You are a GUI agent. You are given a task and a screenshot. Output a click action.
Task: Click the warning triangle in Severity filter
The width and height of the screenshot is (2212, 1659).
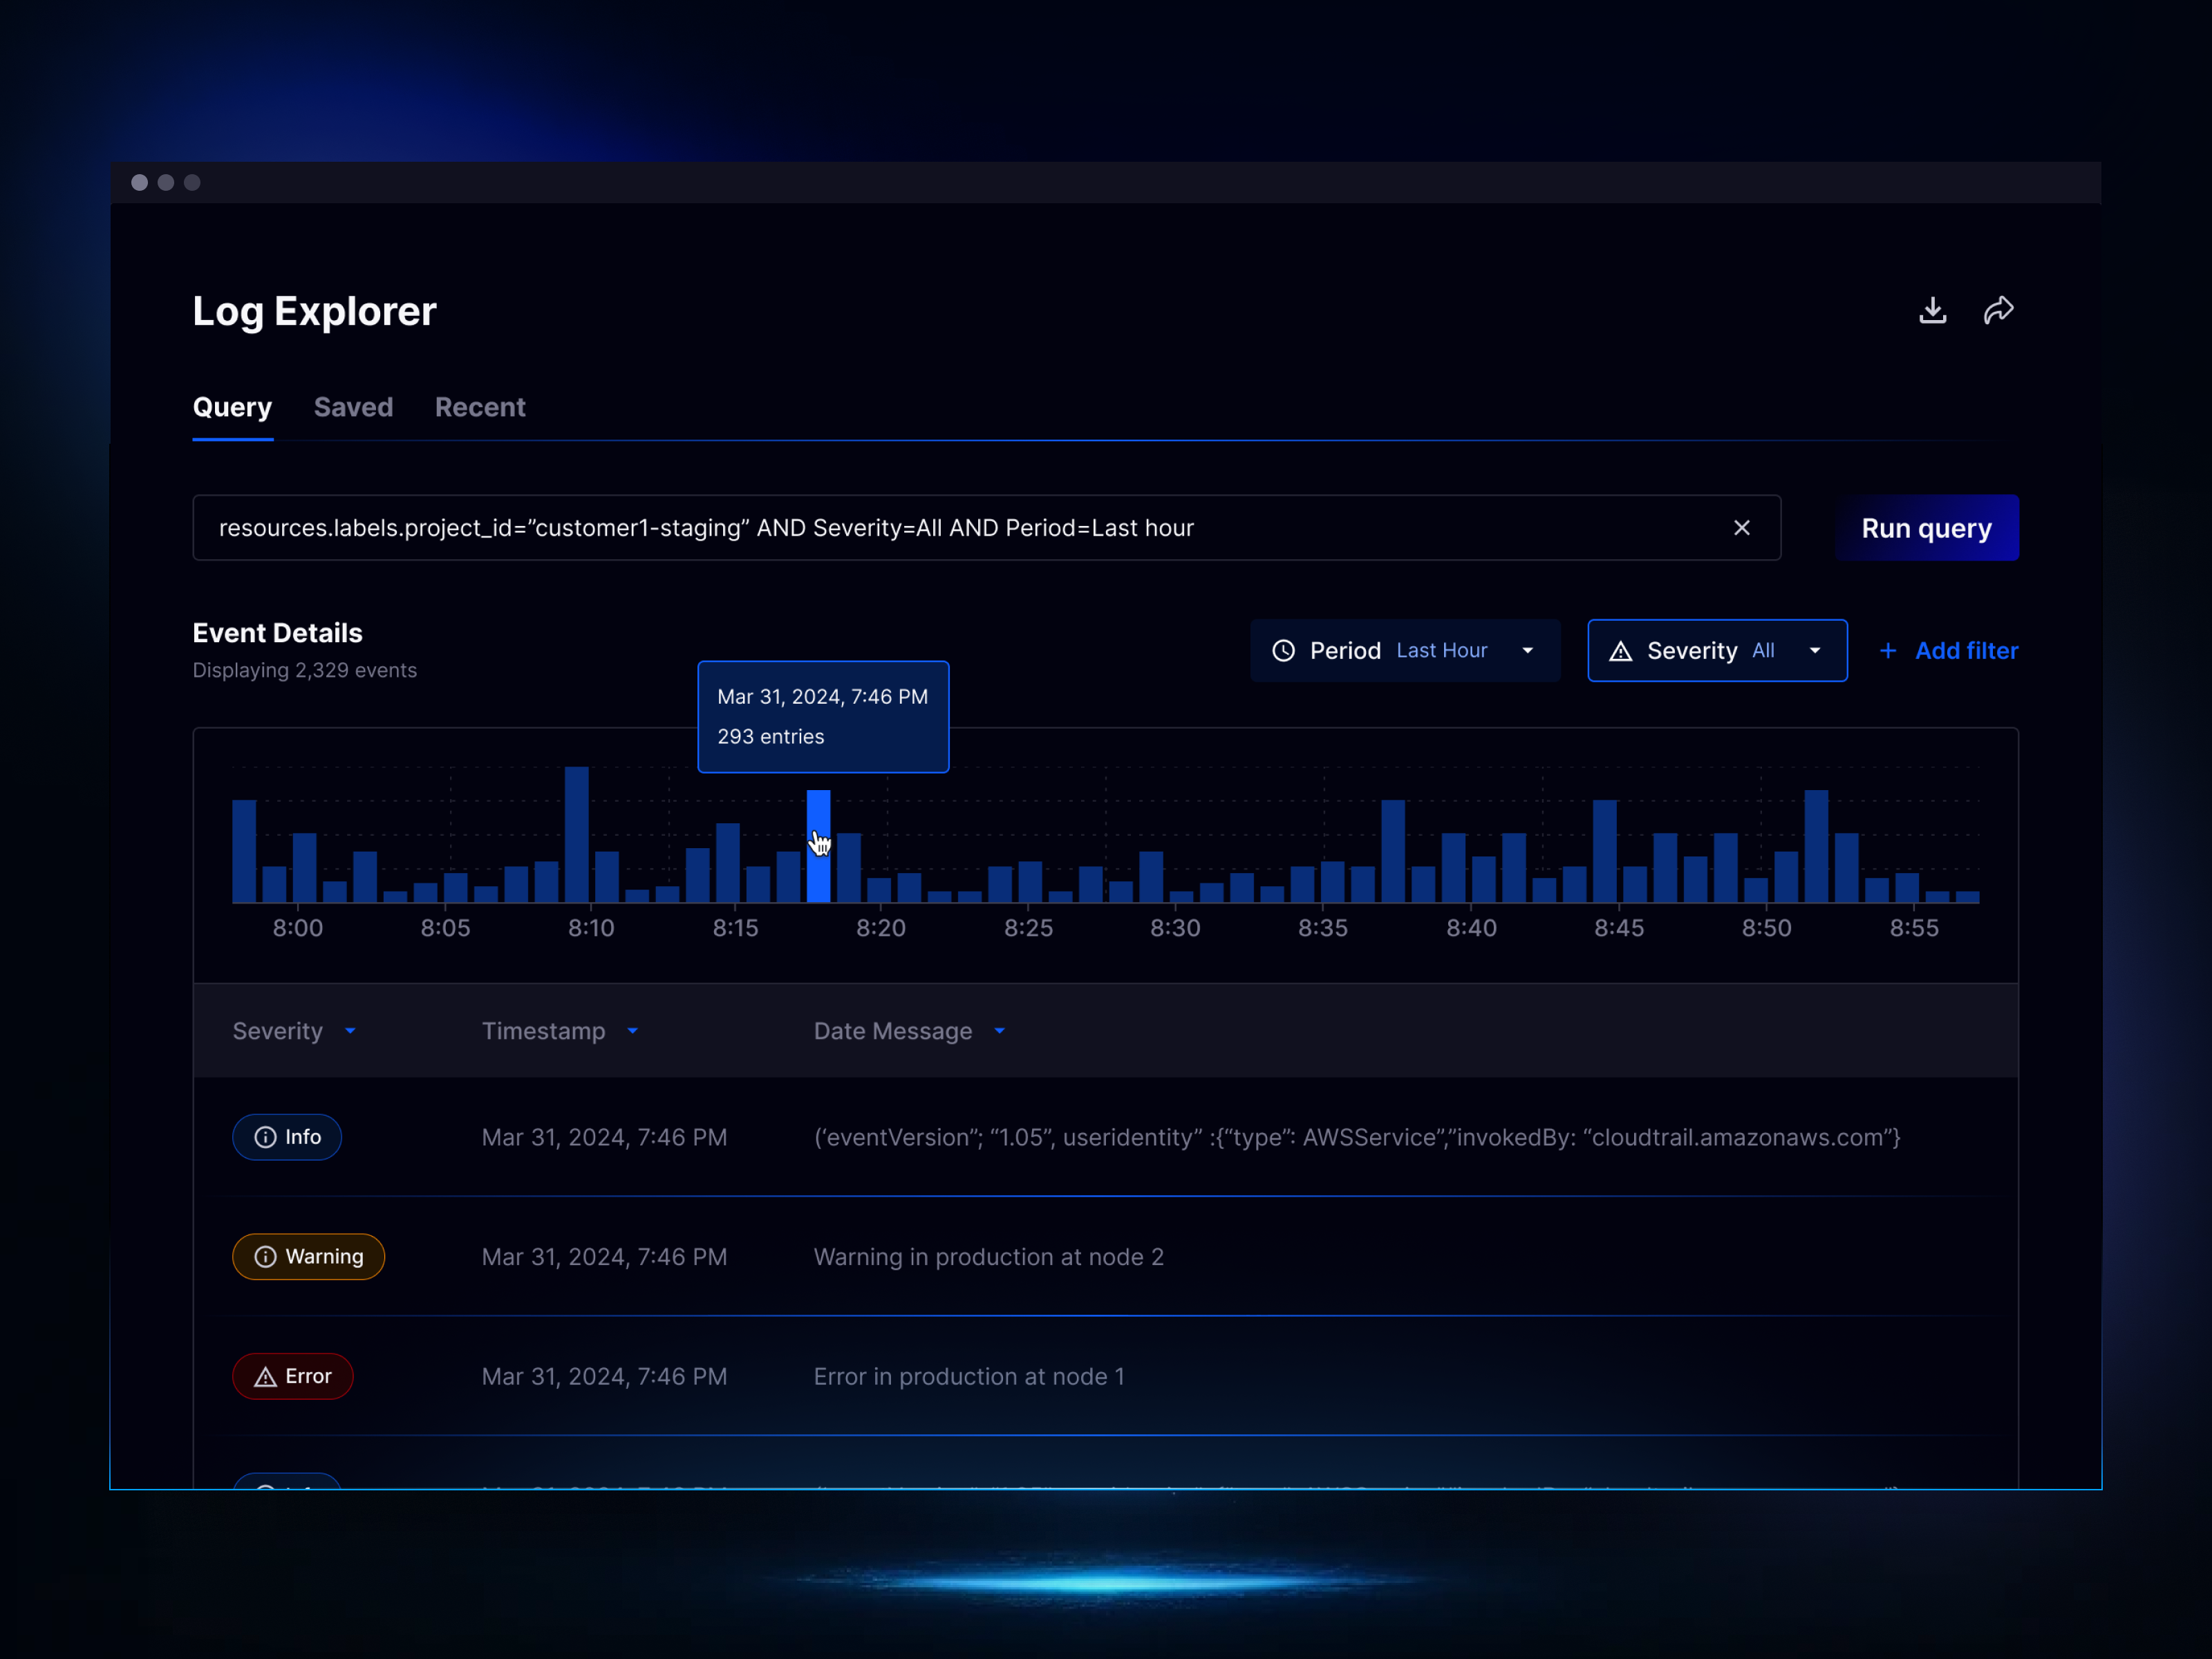[x=1620, y=651]
